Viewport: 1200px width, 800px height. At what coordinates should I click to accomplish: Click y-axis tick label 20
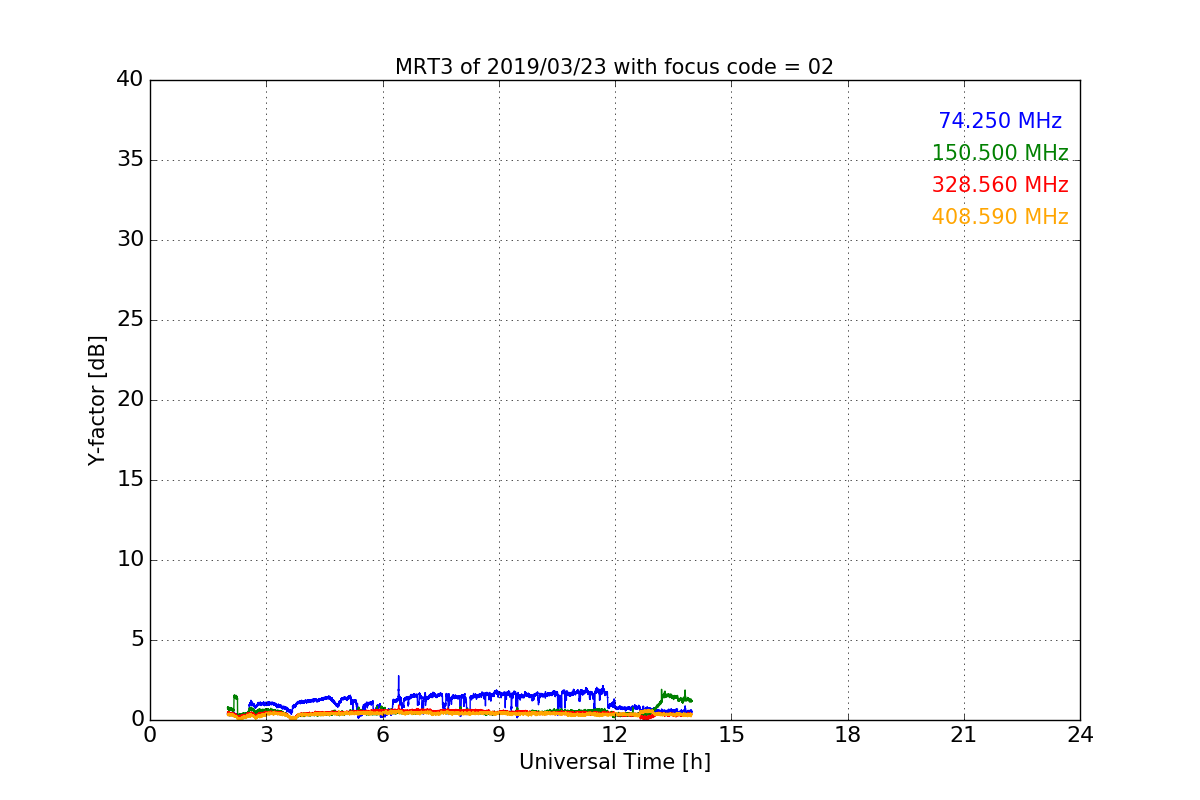130,400
